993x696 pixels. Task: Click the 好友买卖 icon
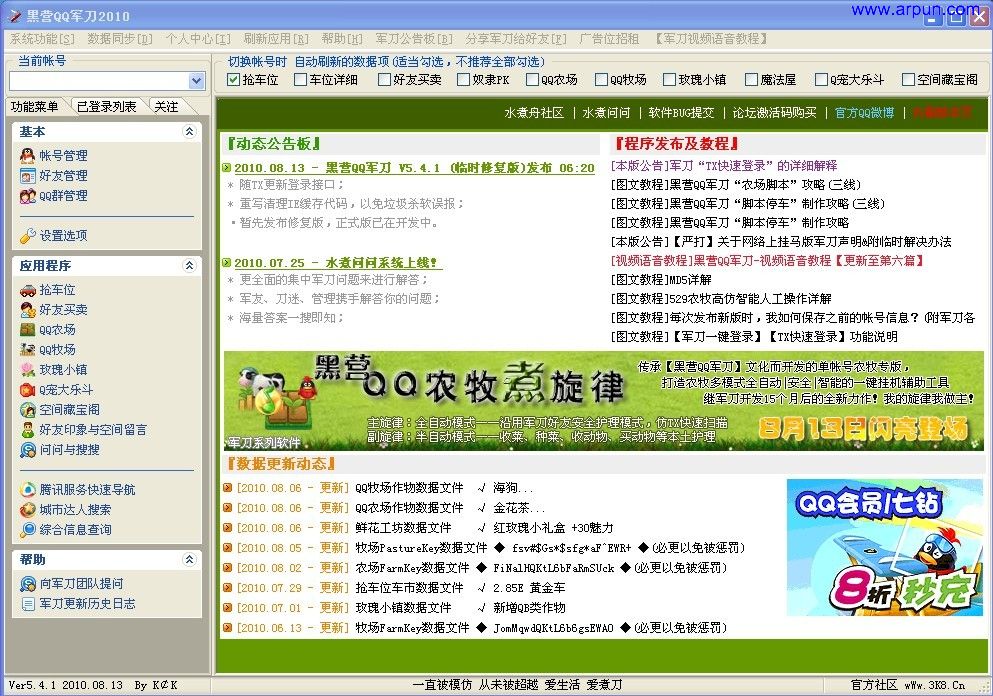tap(28, 310)
